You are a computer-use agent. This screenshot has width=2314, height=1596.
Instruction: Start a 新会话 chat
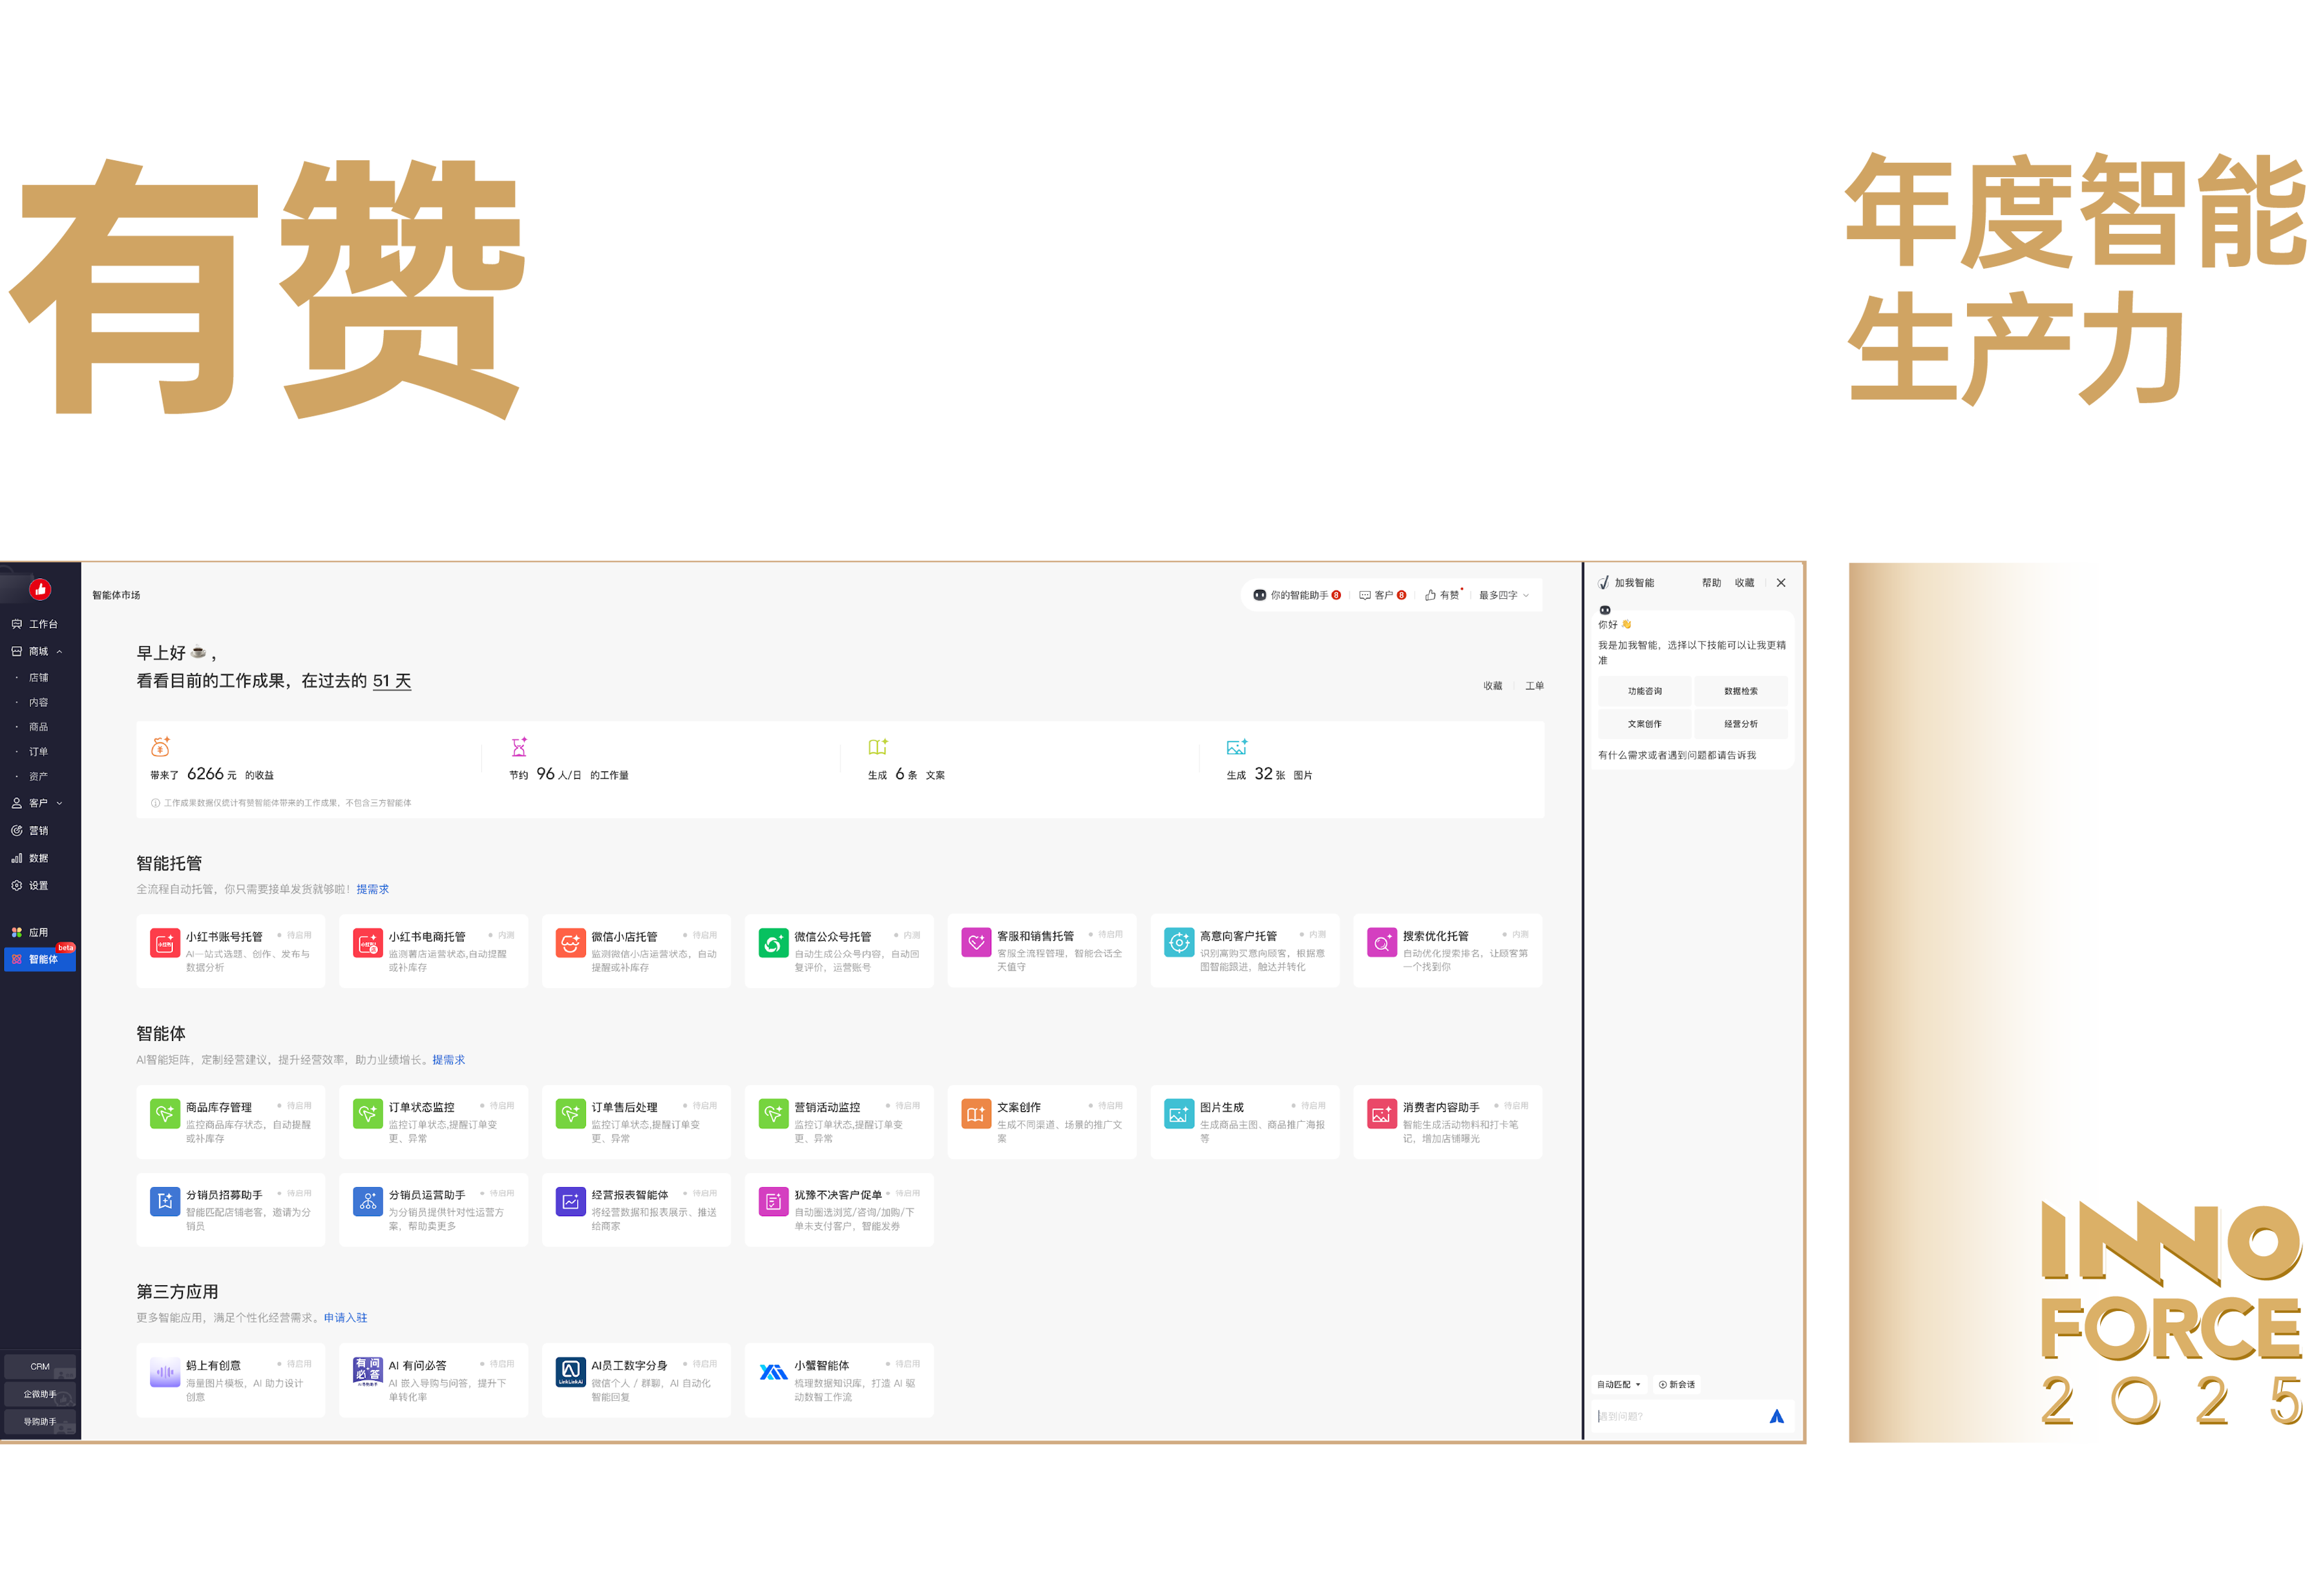tap(1677, 1384)
